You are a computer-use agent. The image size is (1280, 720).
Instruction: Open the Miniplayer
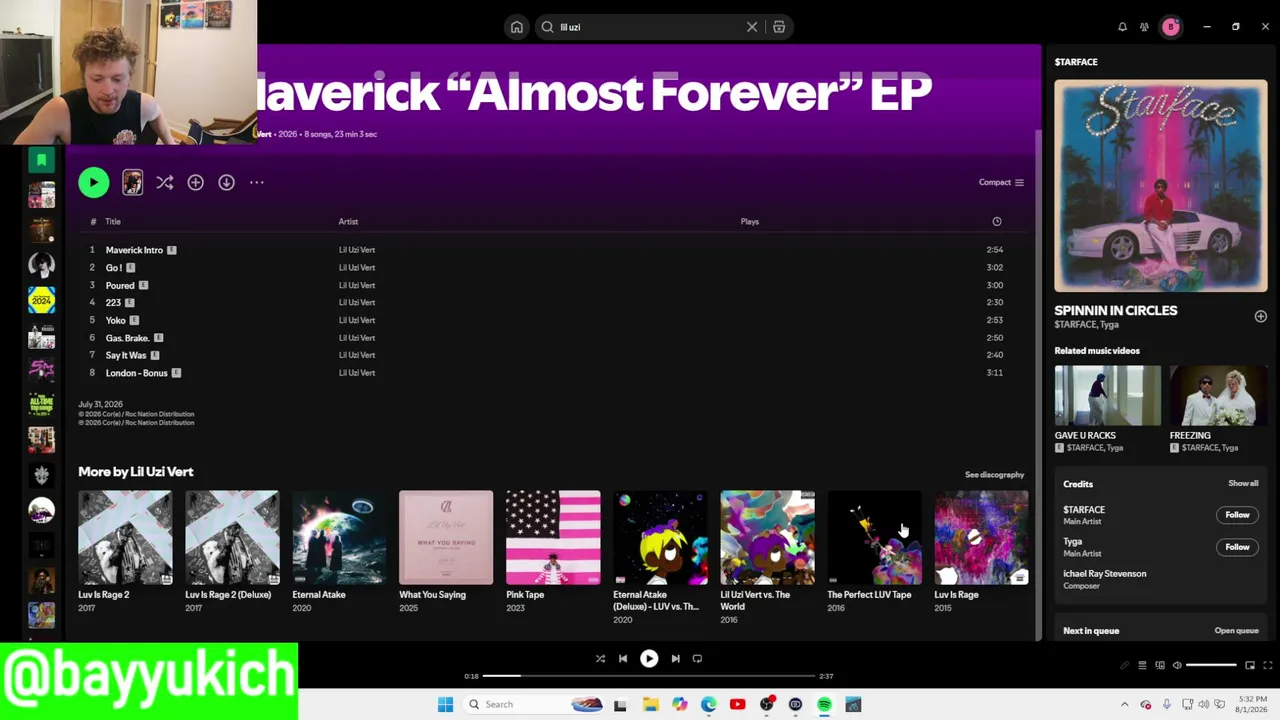[x=1250, y=665]
